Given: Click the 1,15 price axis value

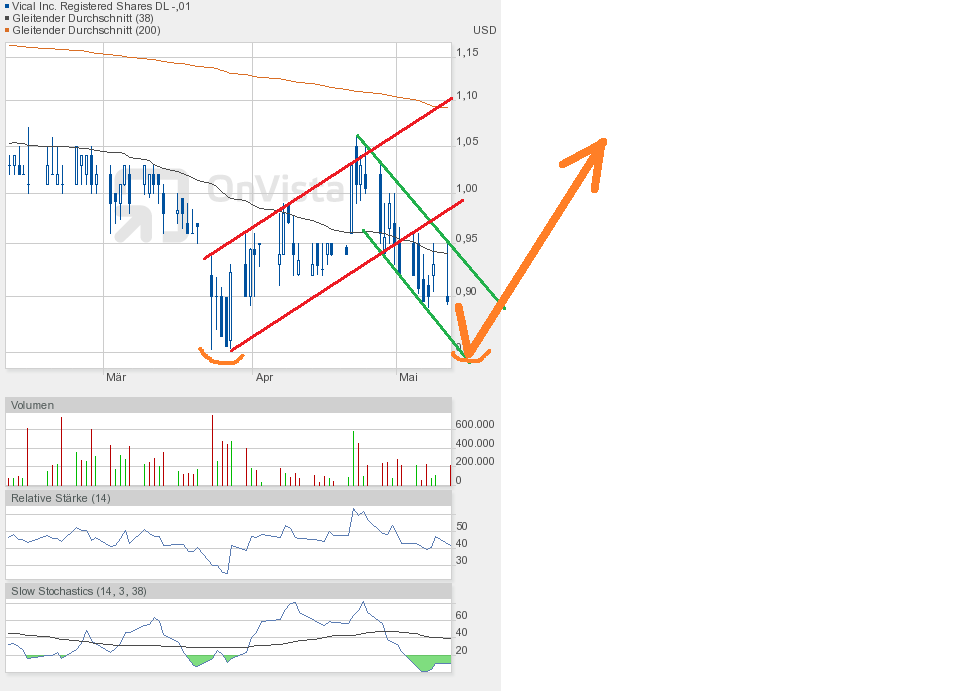Looking at the screenshot, I should tap(467, 52).
